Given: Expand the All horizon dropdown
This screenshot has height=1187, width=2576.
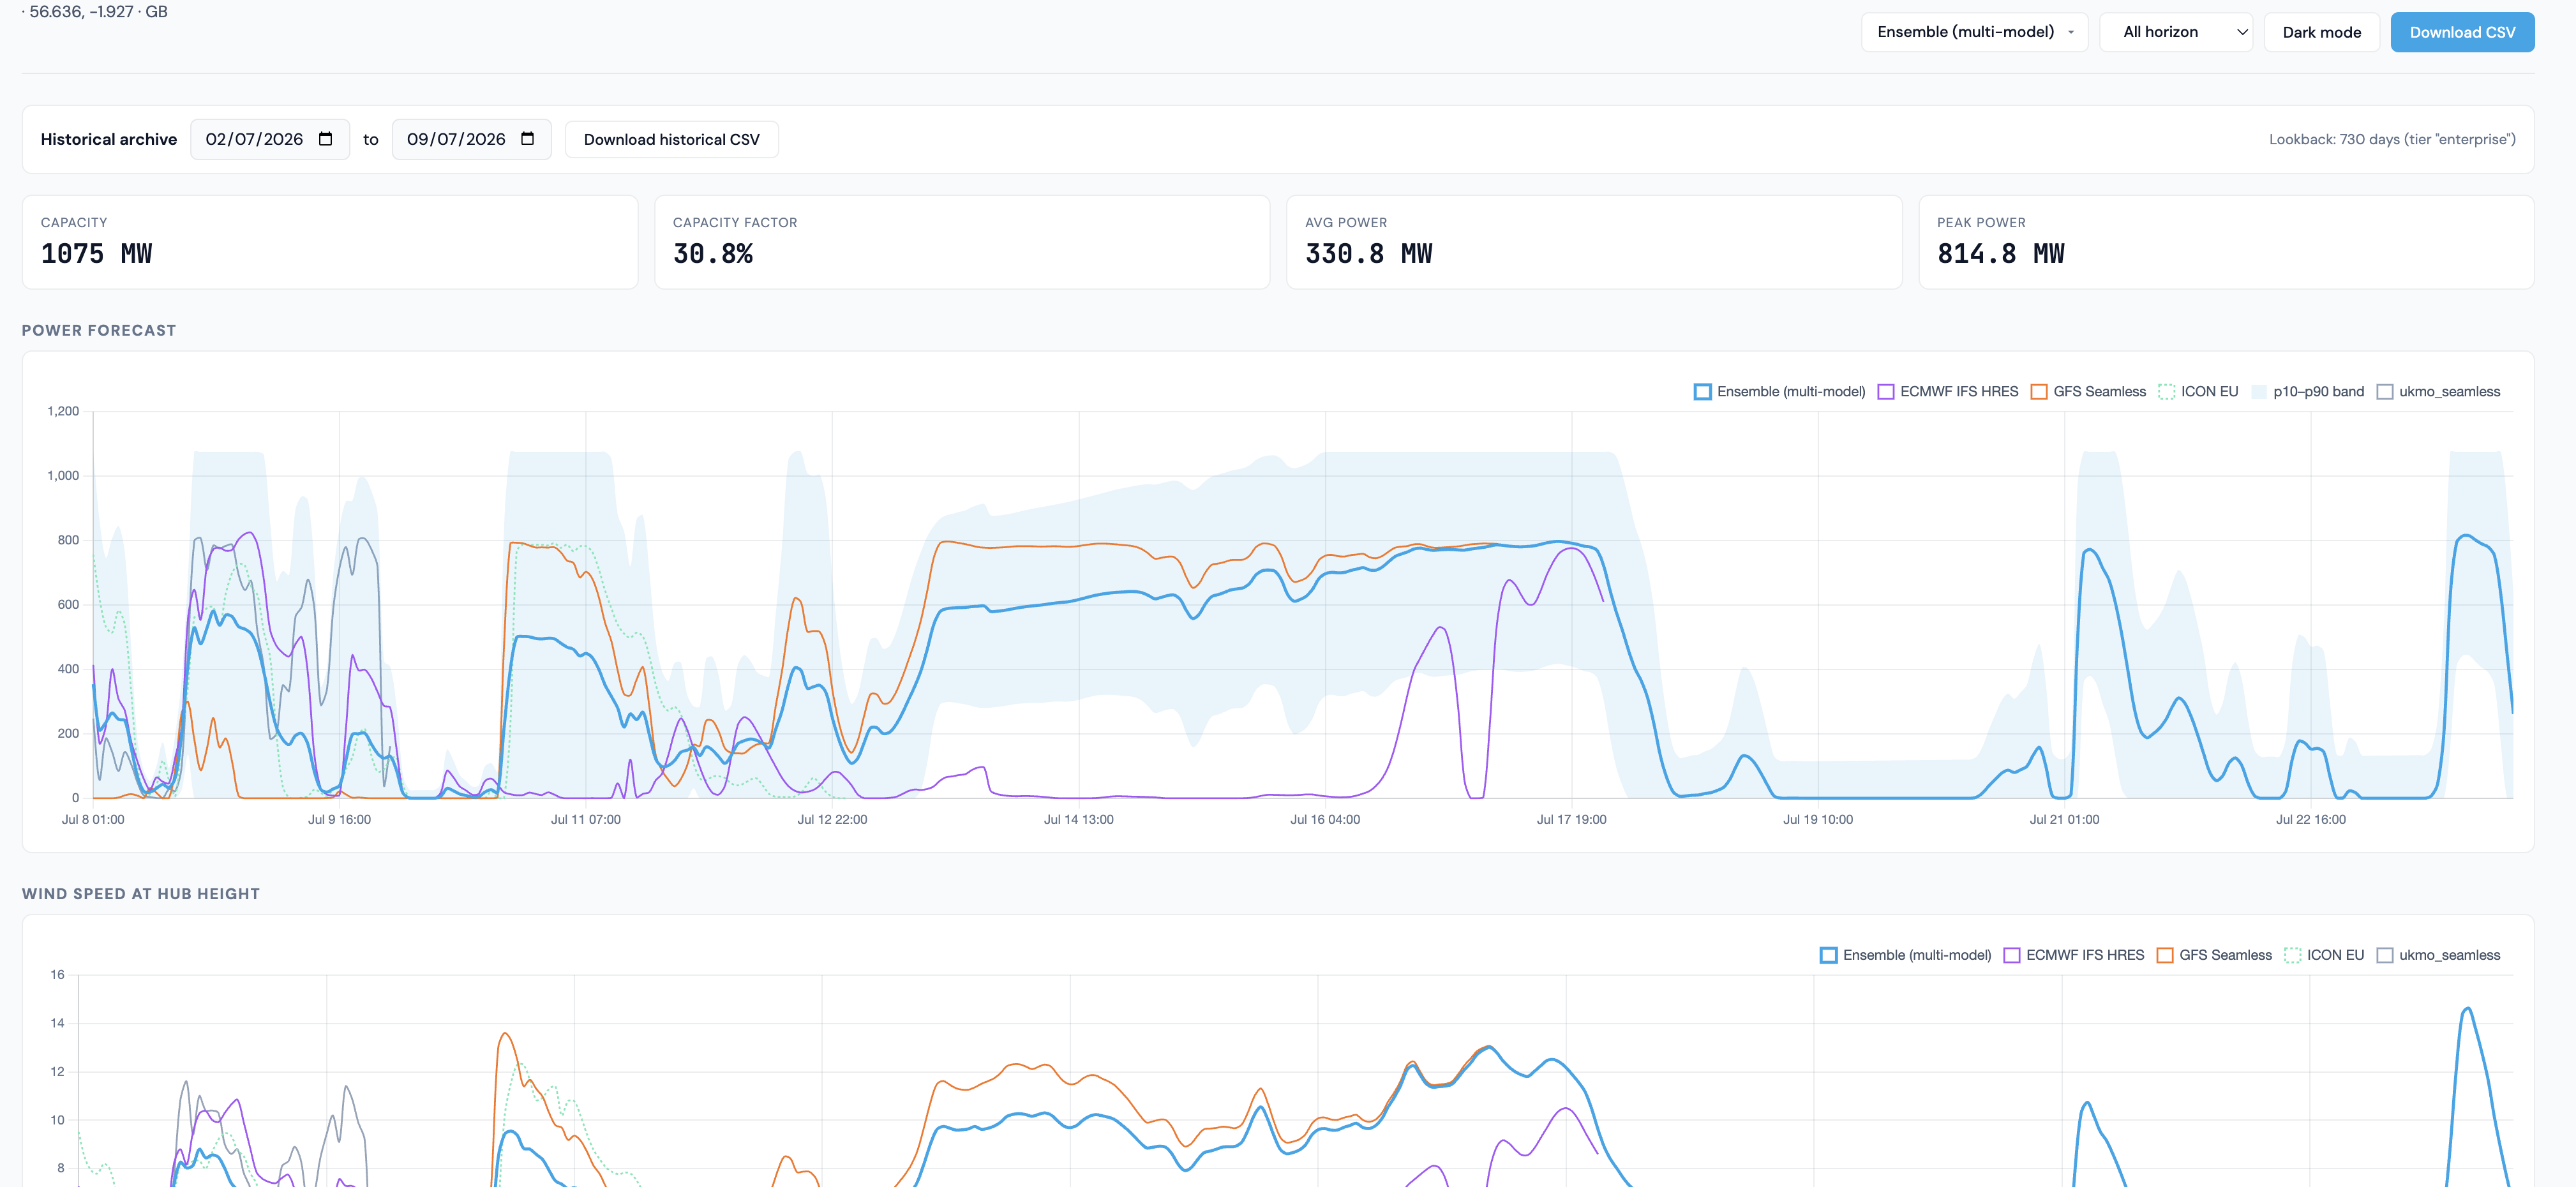Looking at the screenshot, I should coord(2175,32).
